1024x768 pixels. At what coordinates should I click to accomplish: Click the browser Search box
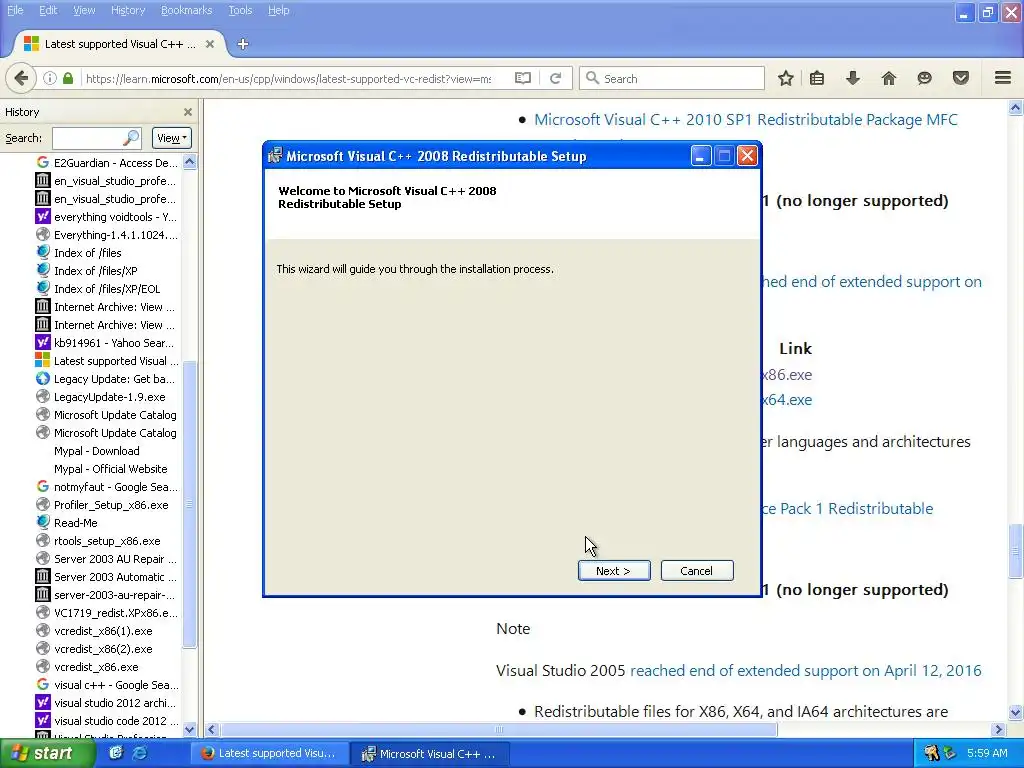pos(672,78)
